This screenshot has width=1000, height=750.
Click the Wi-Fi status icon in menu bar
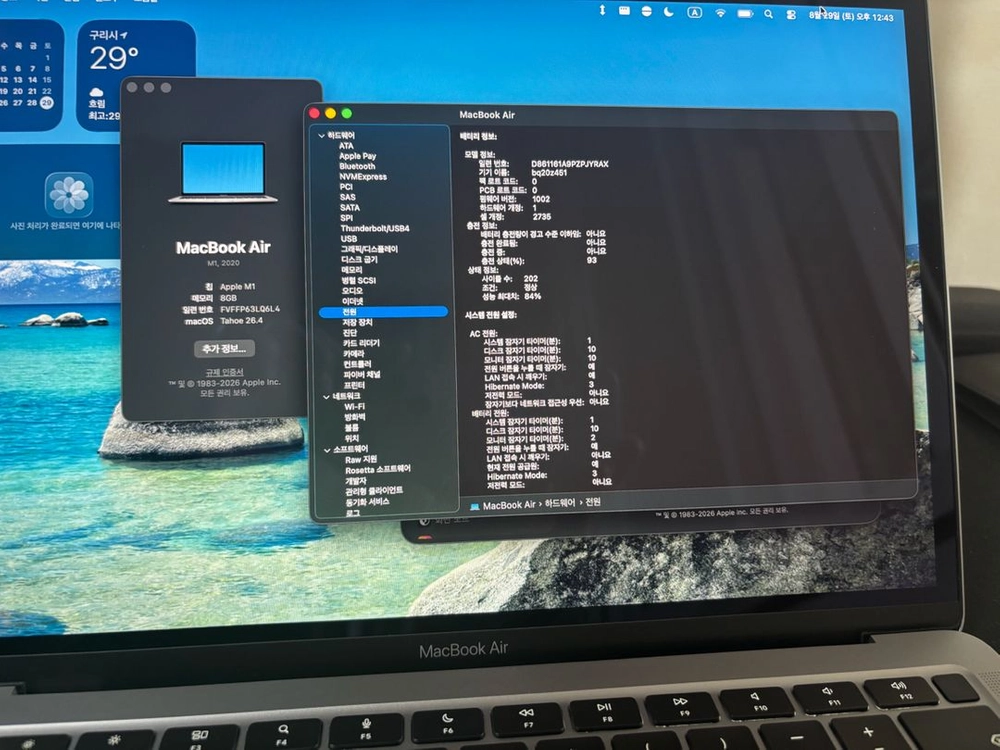pyautogui.click(x=720, y=13)
